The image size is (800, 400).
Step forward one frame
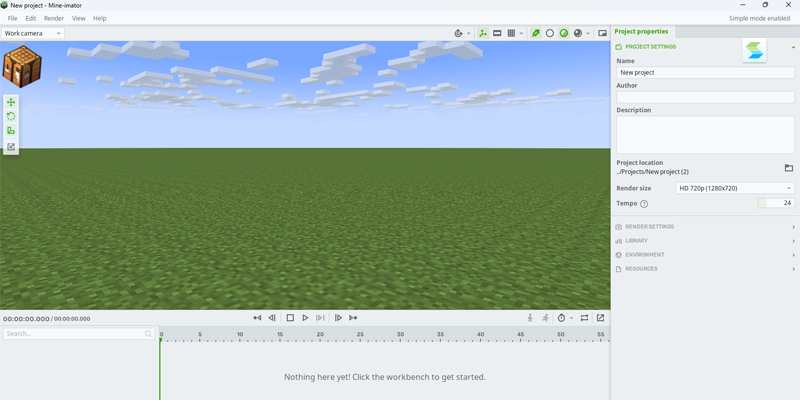point(338,318)
